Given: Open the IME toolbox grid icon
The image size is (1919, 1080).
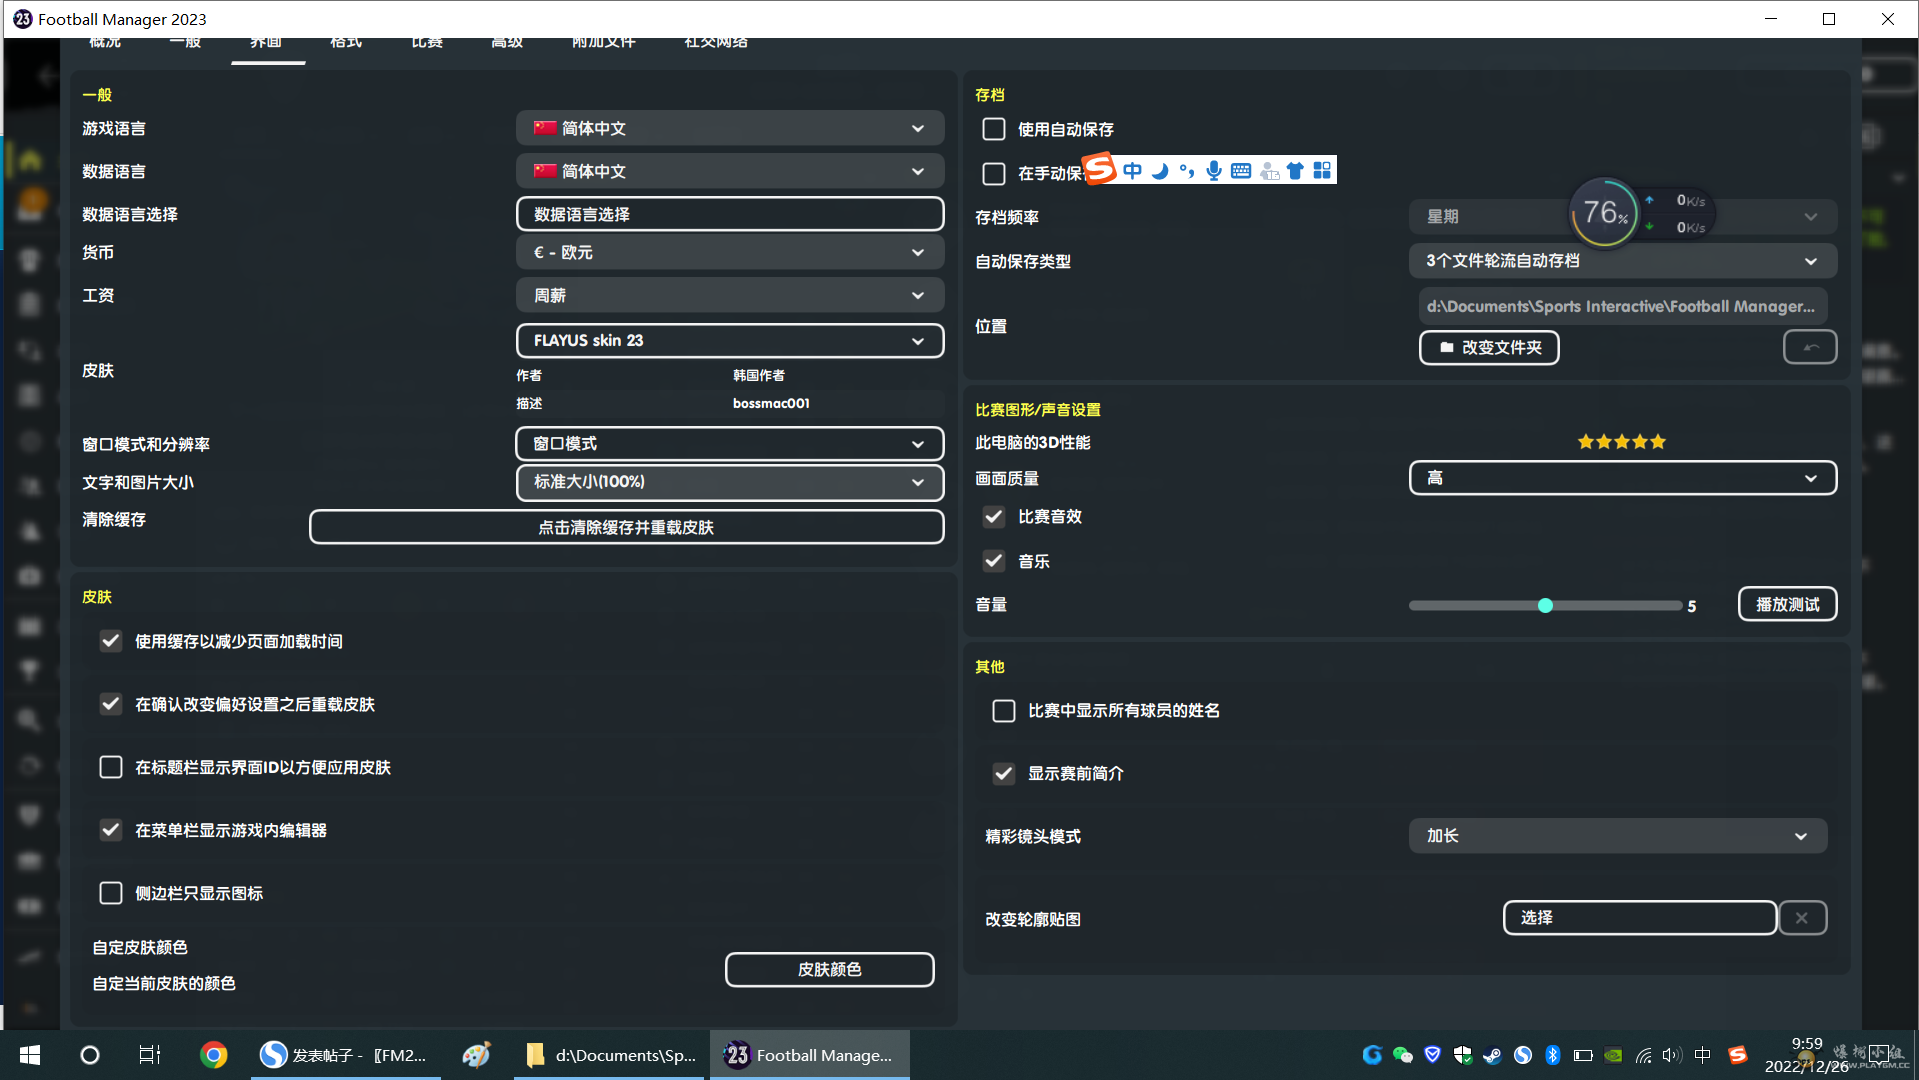Looking at the screenshot, I should (x=1322, y=171).
